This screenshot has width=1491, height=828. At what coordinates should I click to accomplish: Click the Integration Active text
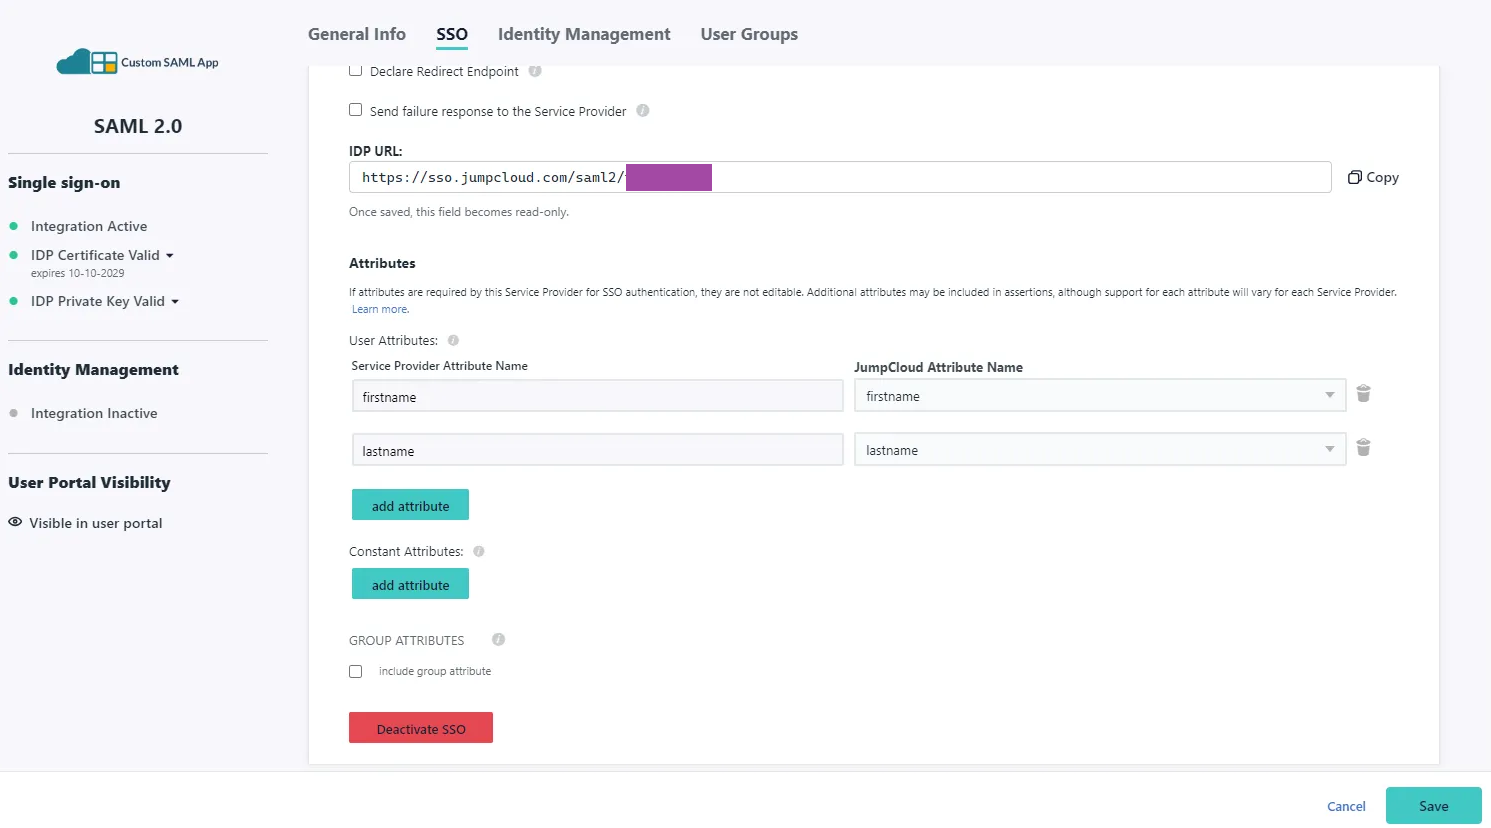89,226
